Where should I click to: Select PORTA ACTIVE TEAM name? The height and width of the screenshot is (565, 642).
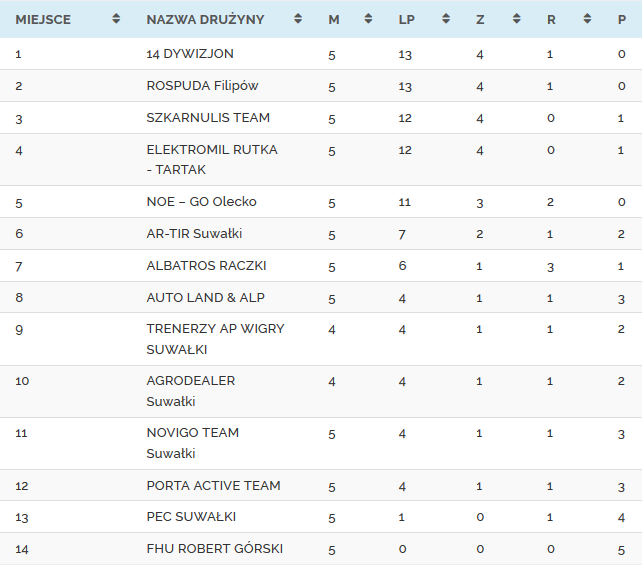coord(213,486)
